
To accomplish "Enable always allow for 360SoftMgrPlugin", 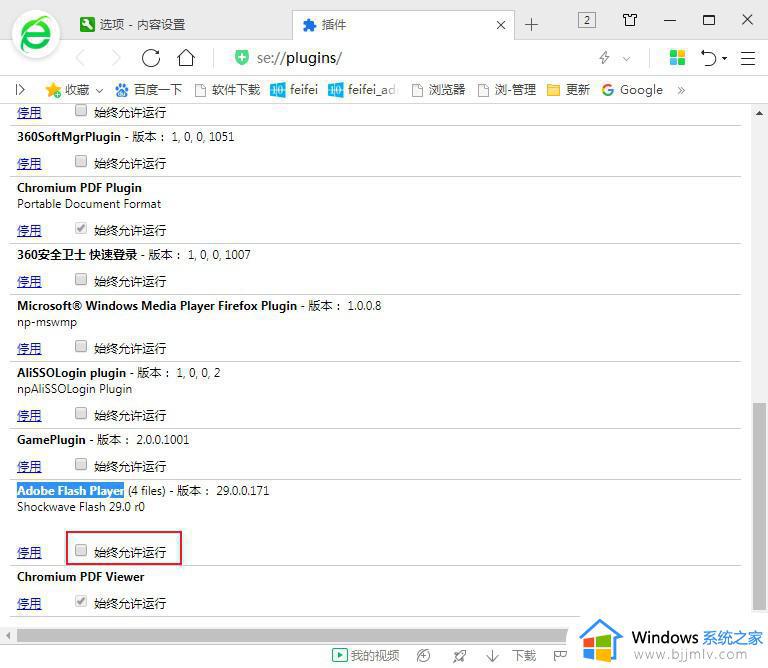I will point(81,161).
